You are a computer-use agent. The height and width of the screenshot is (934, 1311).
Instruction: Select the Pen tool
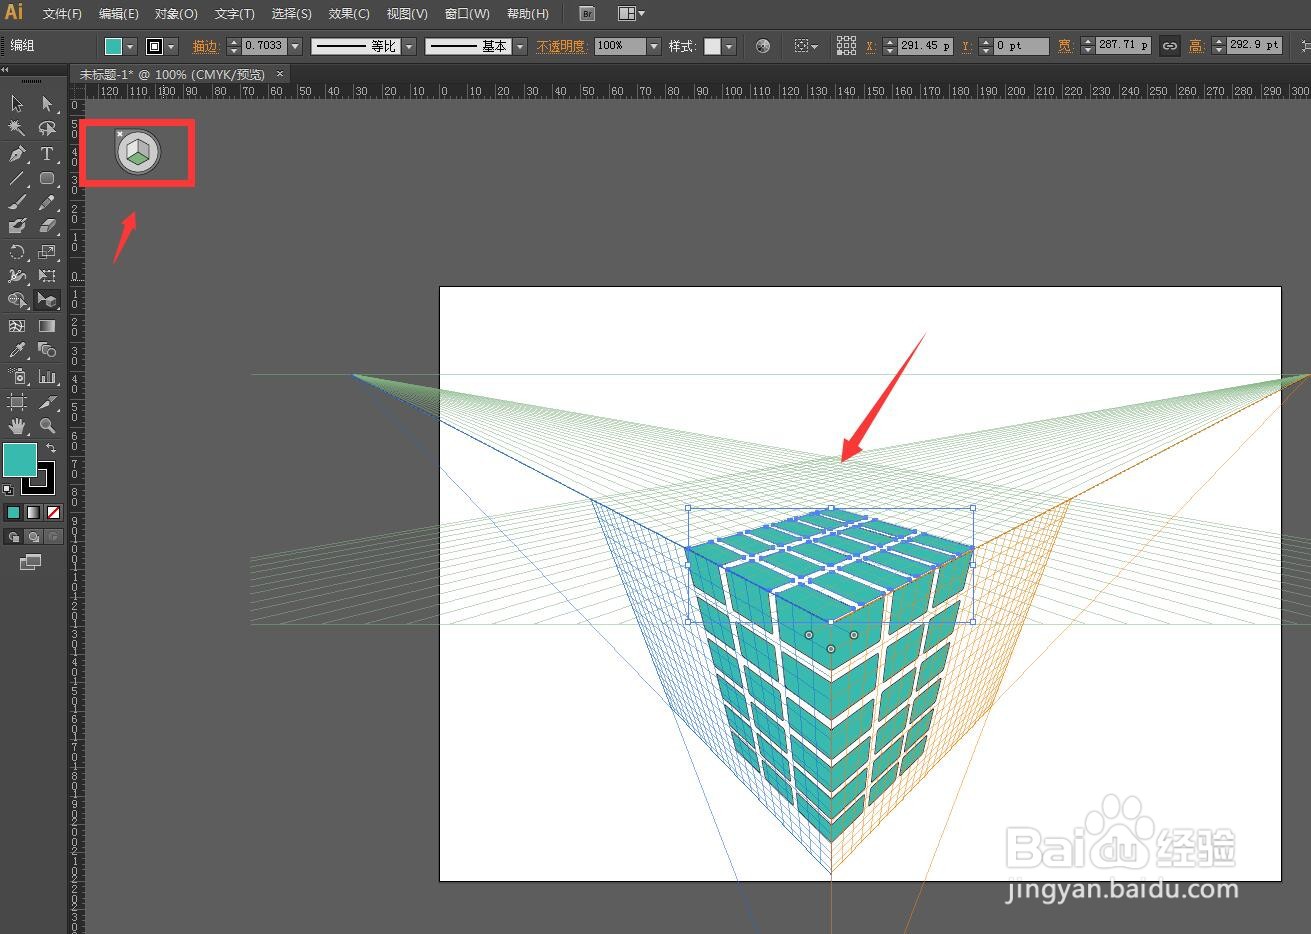tap(17, 154)
